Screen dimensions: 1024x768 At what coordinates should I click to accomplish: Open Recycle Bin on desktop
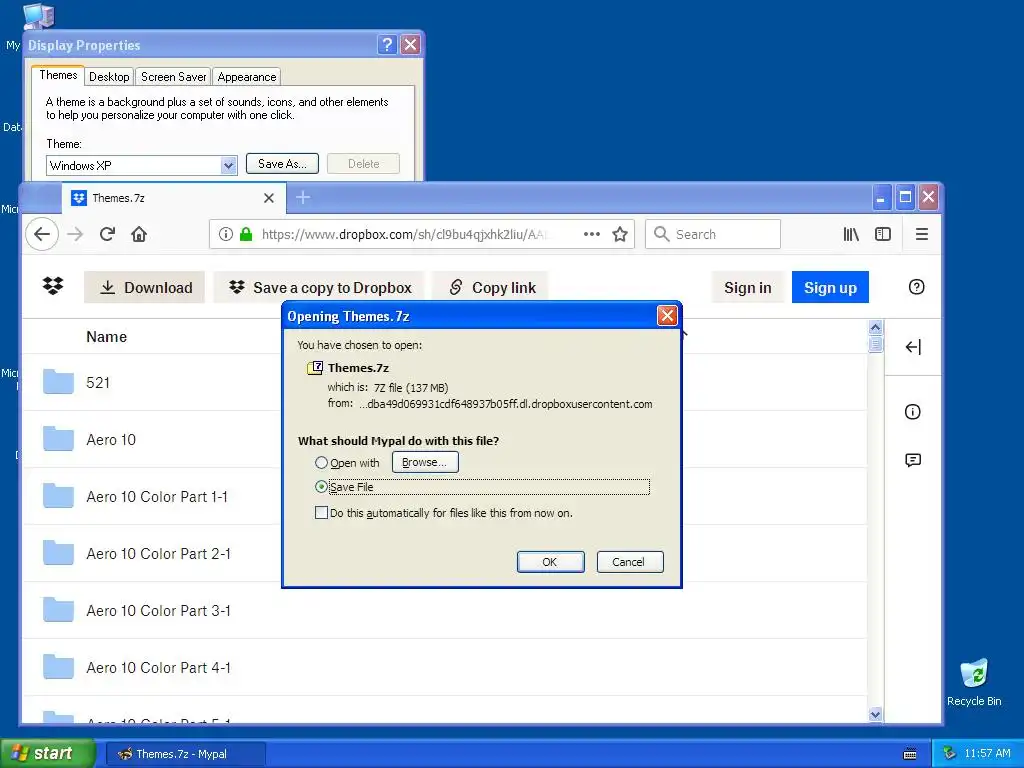[x=974, y=682]
